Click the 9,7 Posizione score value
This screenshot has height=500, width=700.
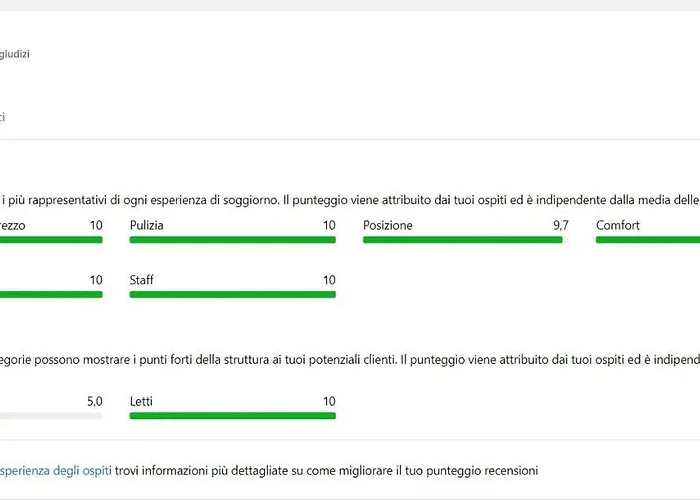tap(560, 226)
